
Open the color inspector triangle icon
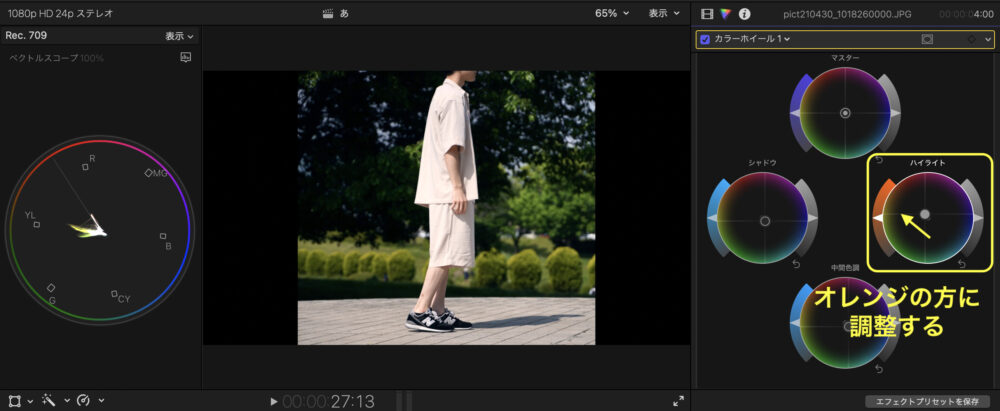[725, 14]
